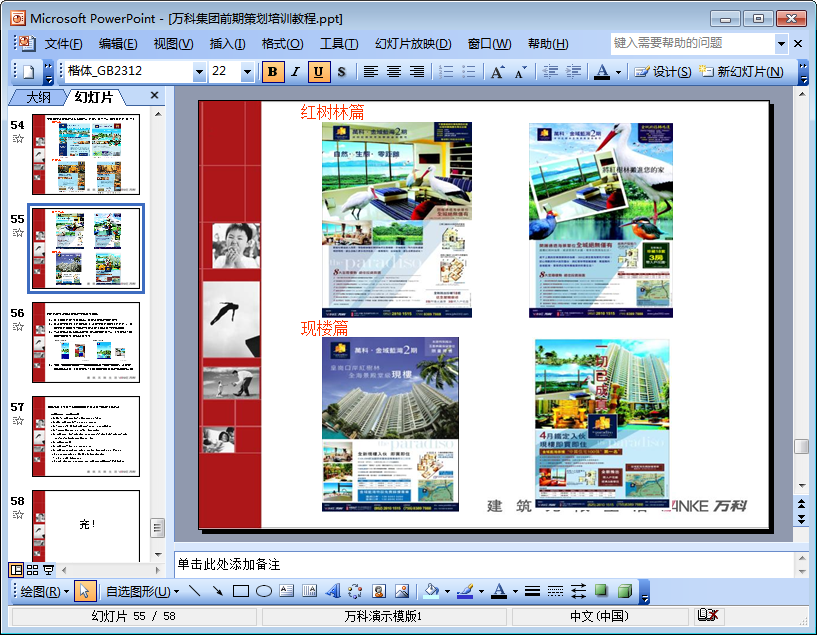Open the 帮助(H) menu
817x635 pixels.
pos(548,44)
